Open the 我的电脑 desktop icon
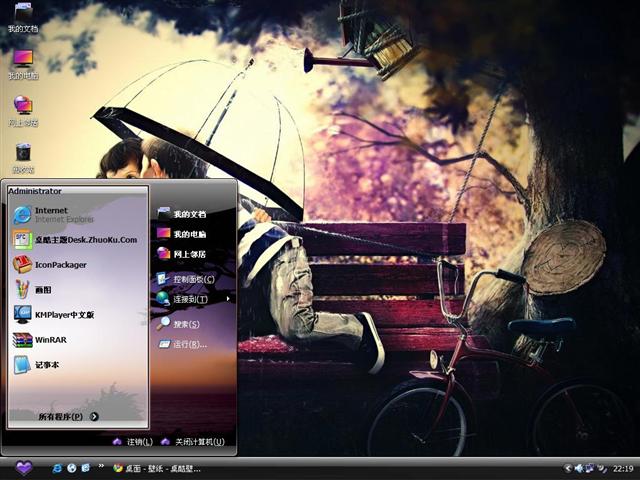 [x=23, y=64]
